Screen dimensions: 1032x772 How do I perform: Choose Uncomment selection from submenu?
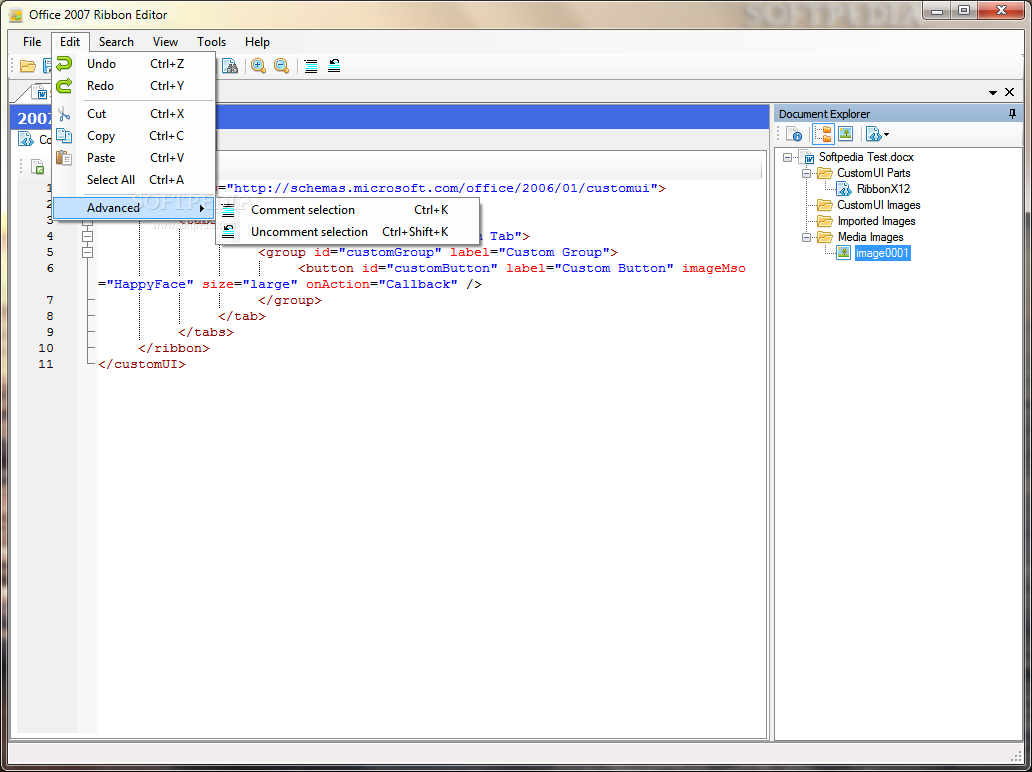tap(348, 232)
